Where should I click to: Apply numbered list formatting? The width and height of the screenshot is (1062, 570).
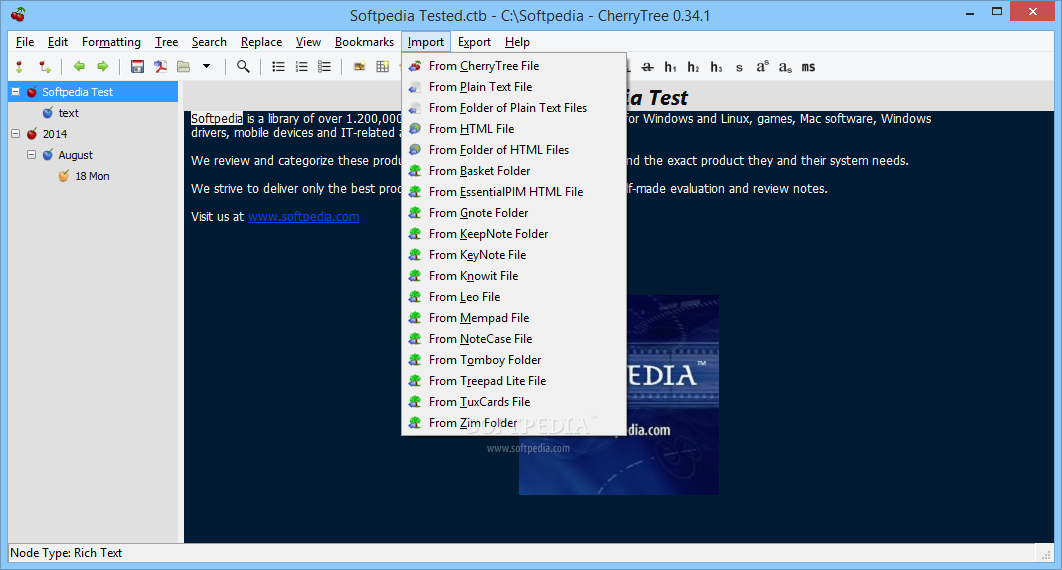pyautogui.click(x=301, y=66)
